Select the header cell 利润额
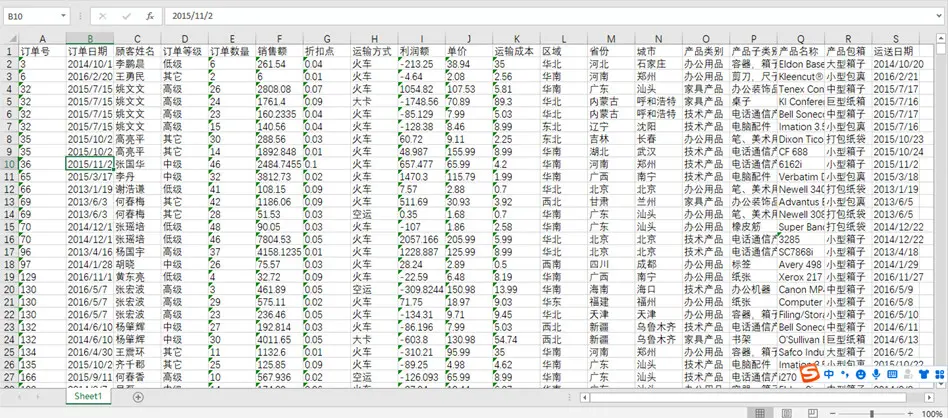 [421, 51]
